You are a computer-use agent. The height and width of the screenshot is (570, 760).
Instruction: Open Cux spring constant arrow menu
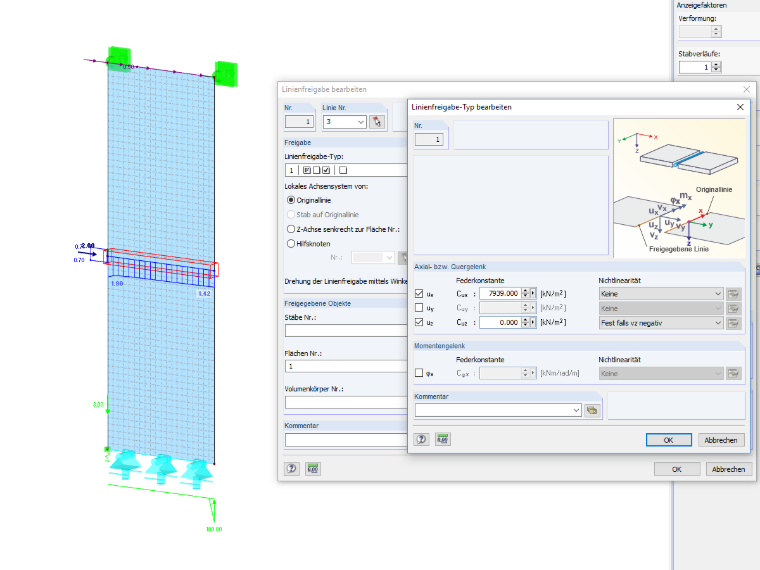[533, 293]
